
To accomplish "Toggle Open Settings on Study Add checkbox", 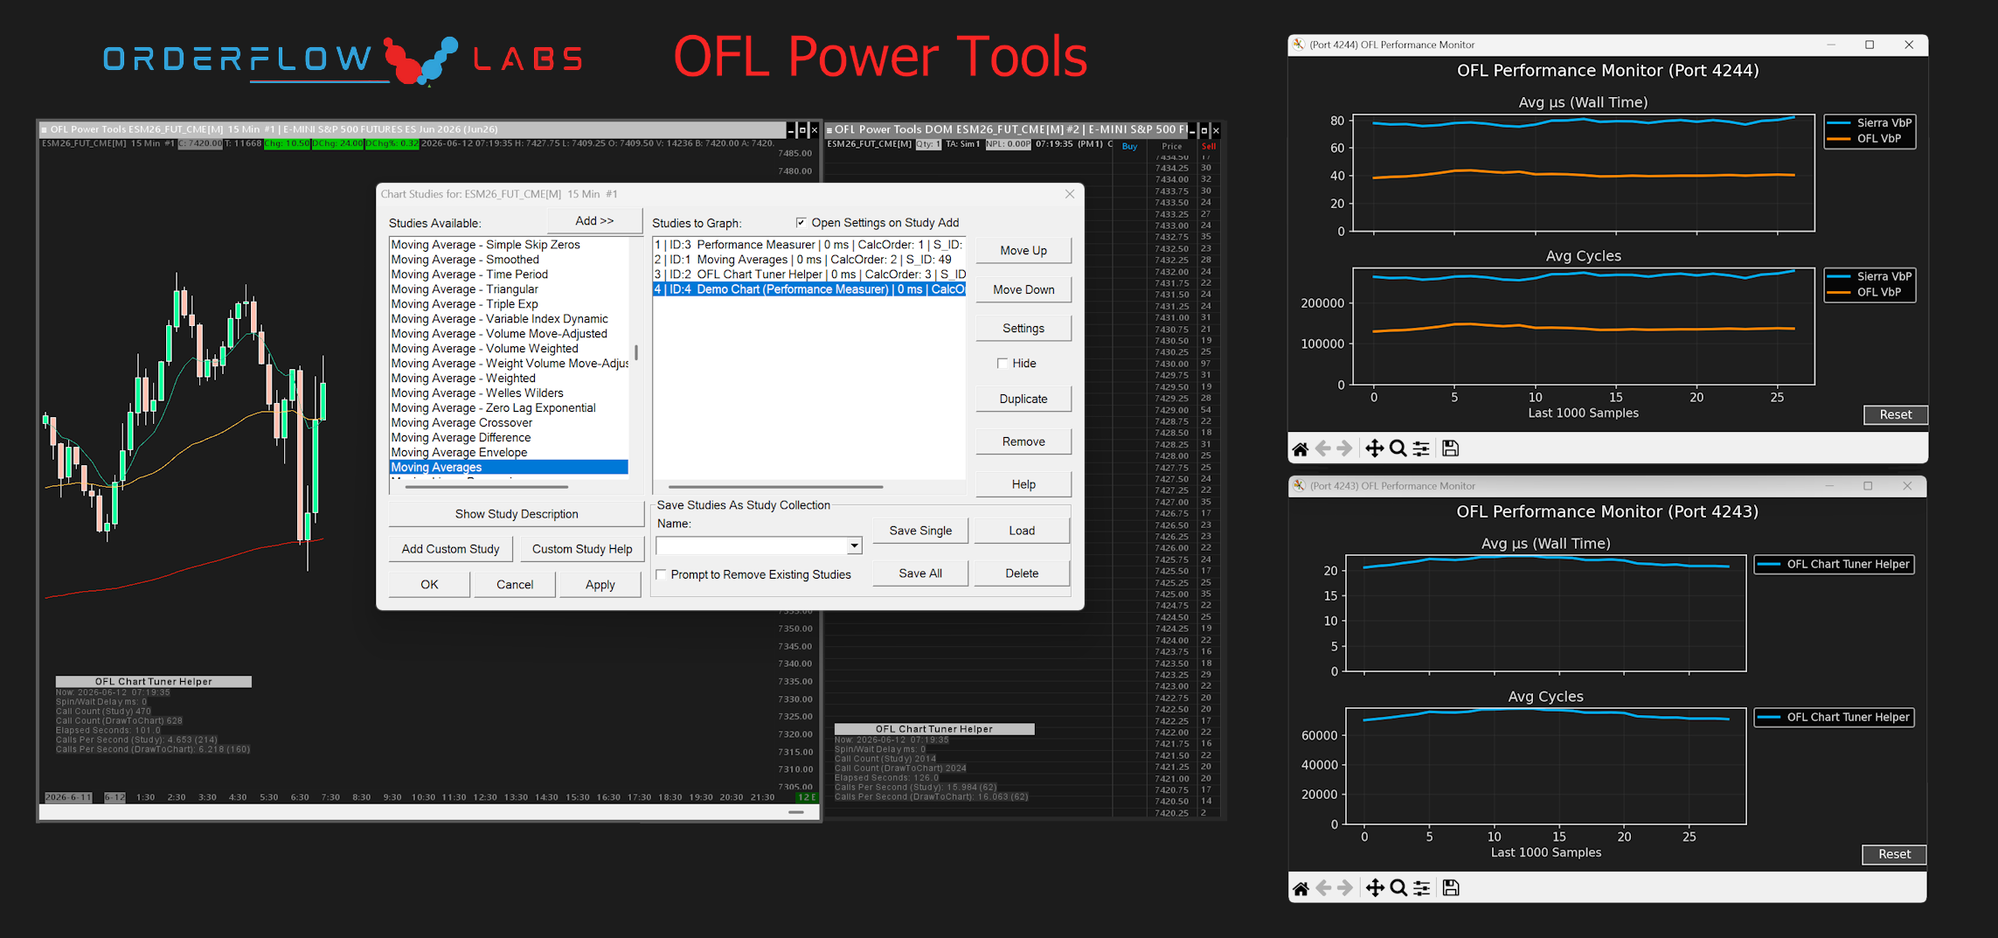I will point(801,222).
